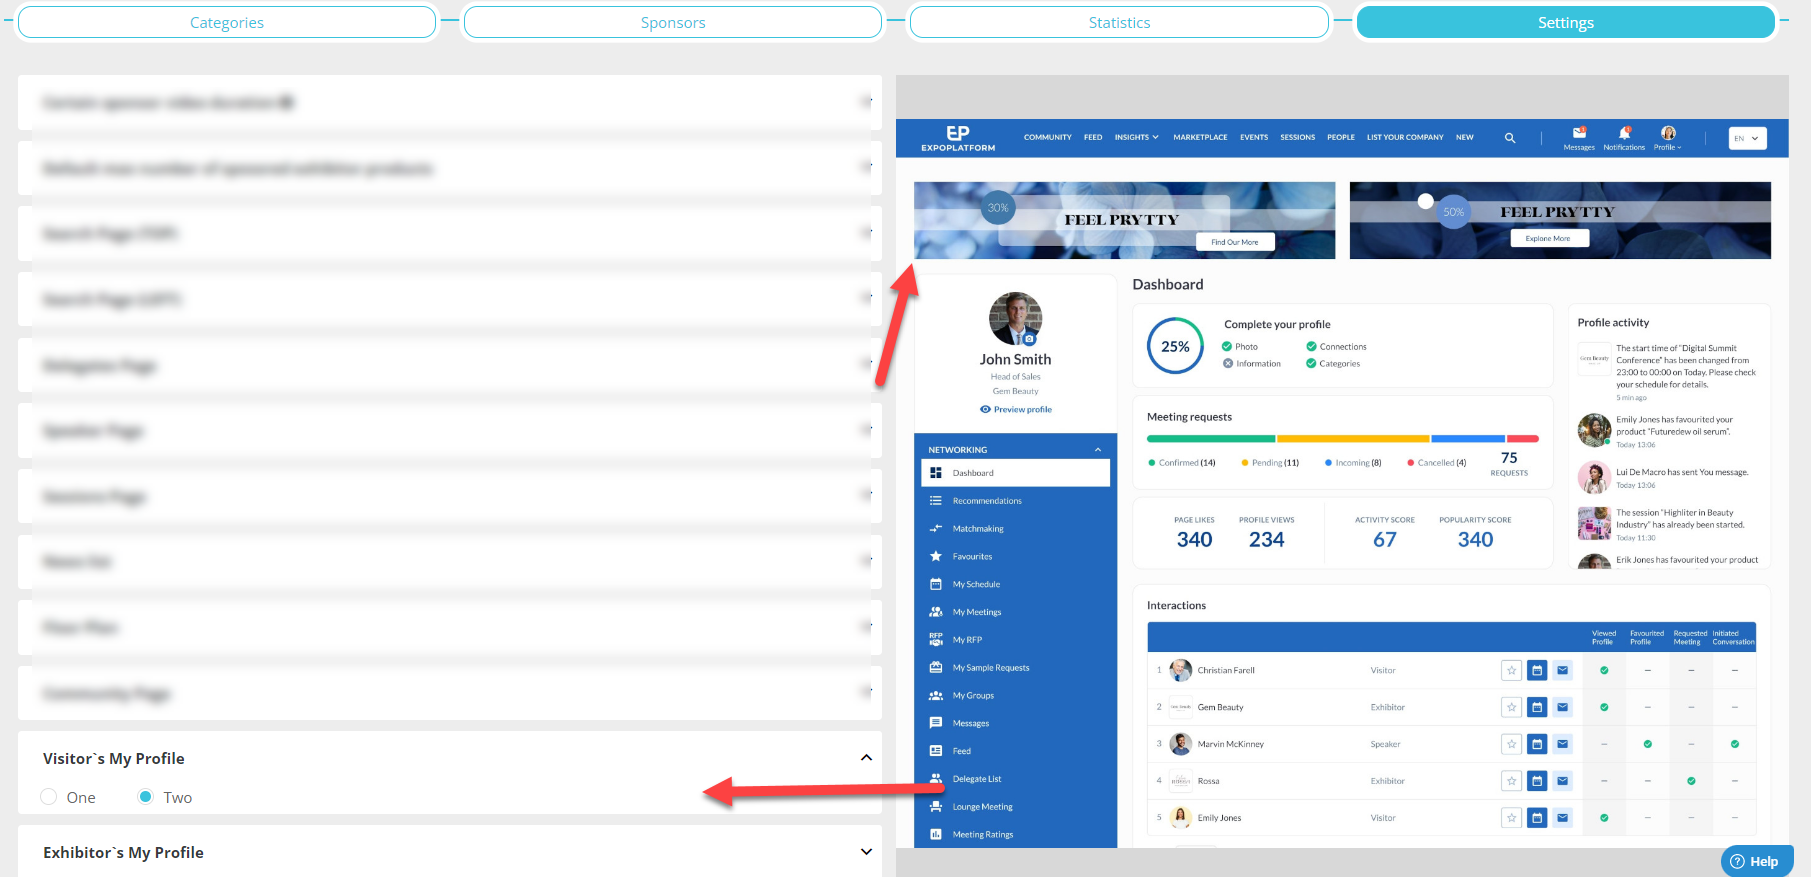Click the Find Our More banner button
The height and width of the screenshot is (877, 1811).
click(x=1235, y=242)
